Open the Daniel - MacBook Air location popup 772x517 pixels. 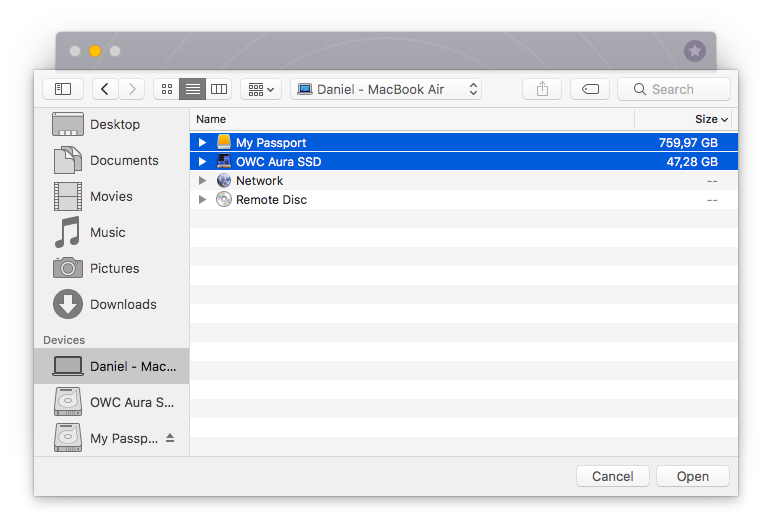pos(386,89)
